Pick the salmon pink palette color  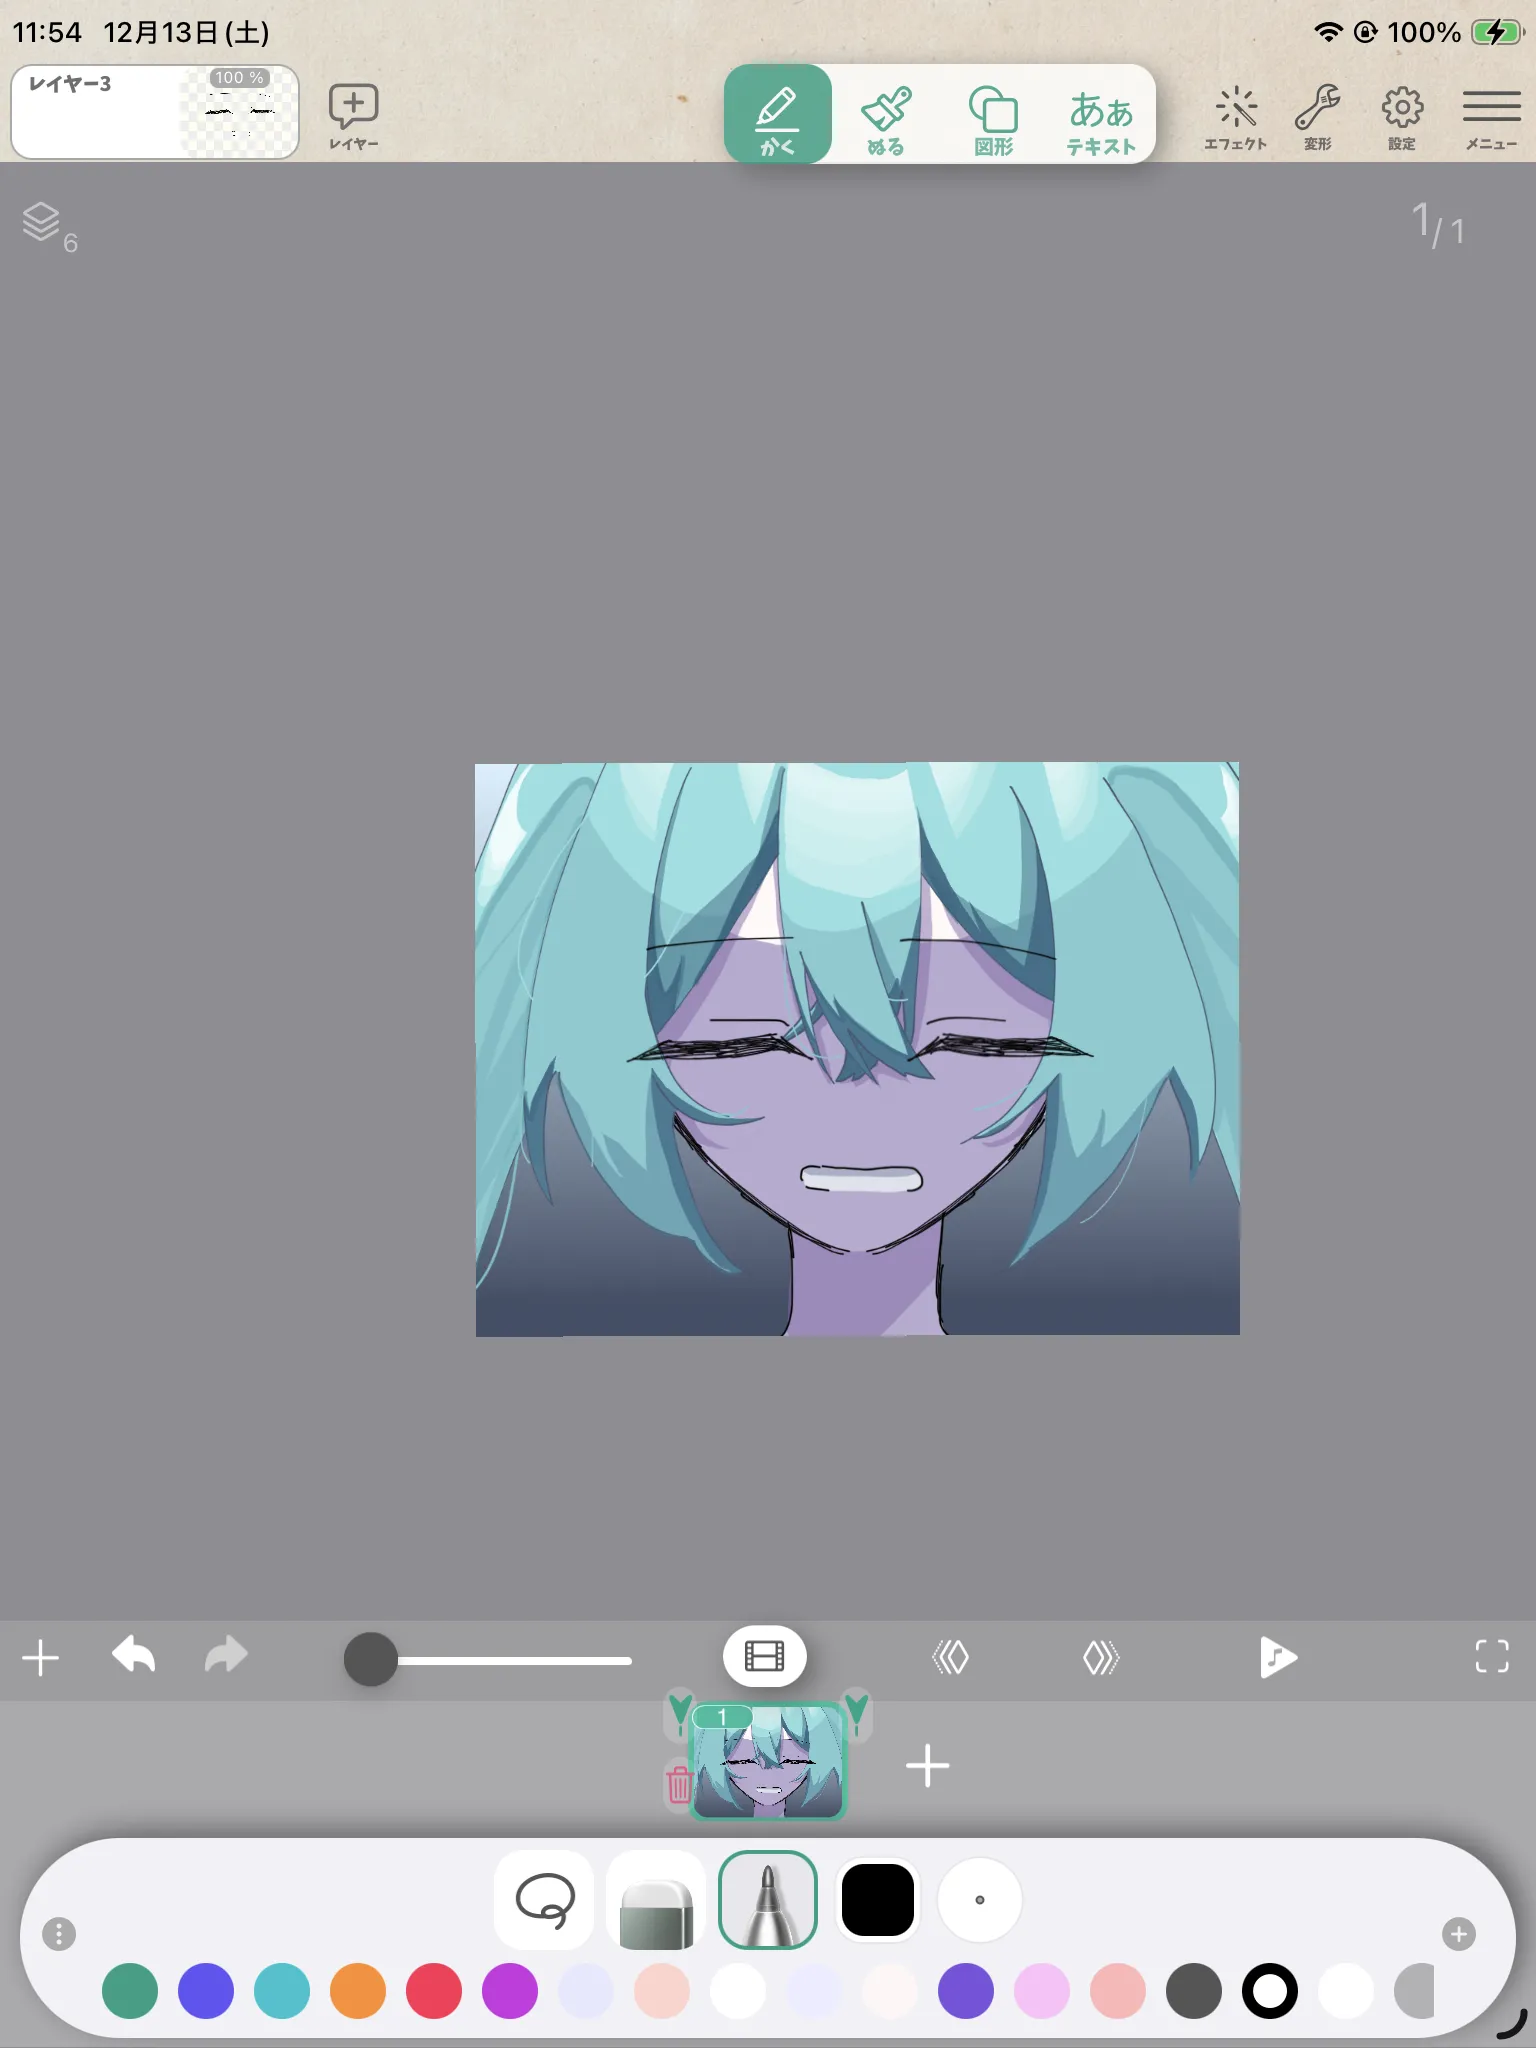(1118, 1991)
